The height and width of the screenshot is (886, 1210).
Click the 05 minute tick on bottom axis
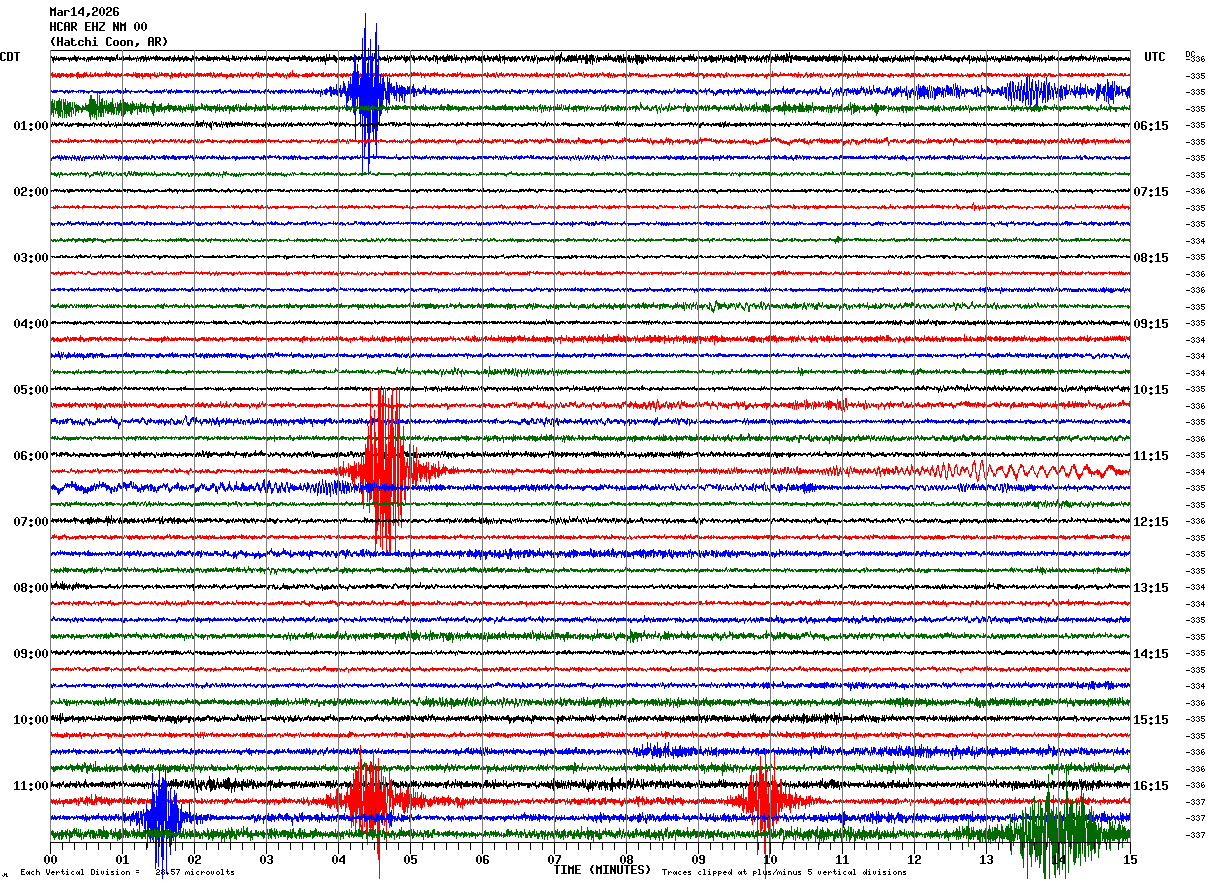pyautogui.click(x=410, y=859)
